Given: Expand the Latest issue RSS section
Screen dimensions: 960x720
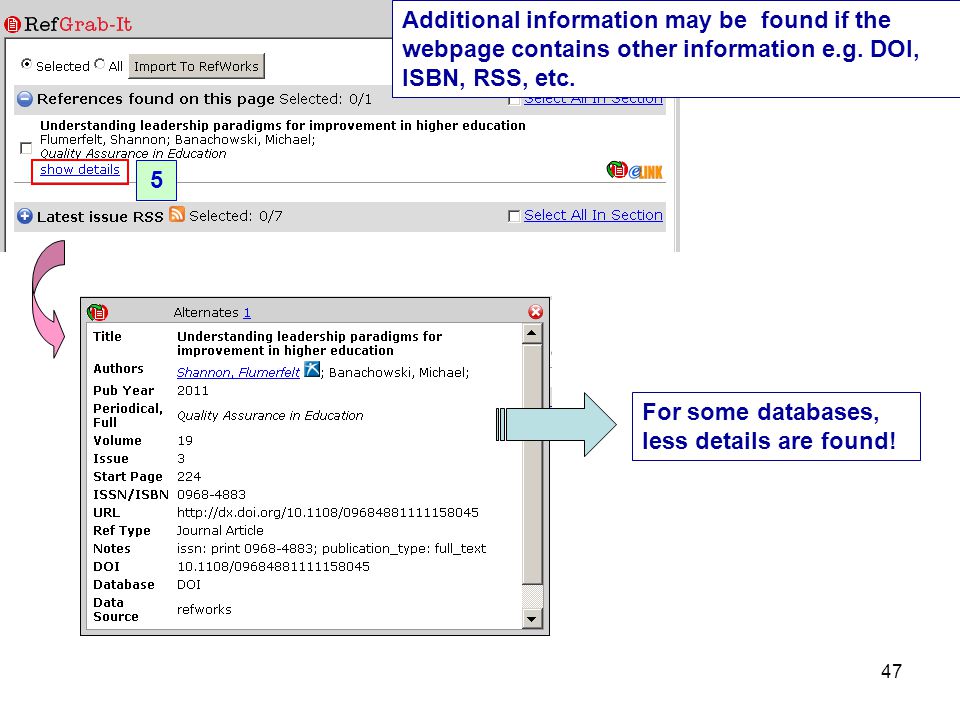Looking at the screenshot, I should pyautogui.click(x=24, y=216).
